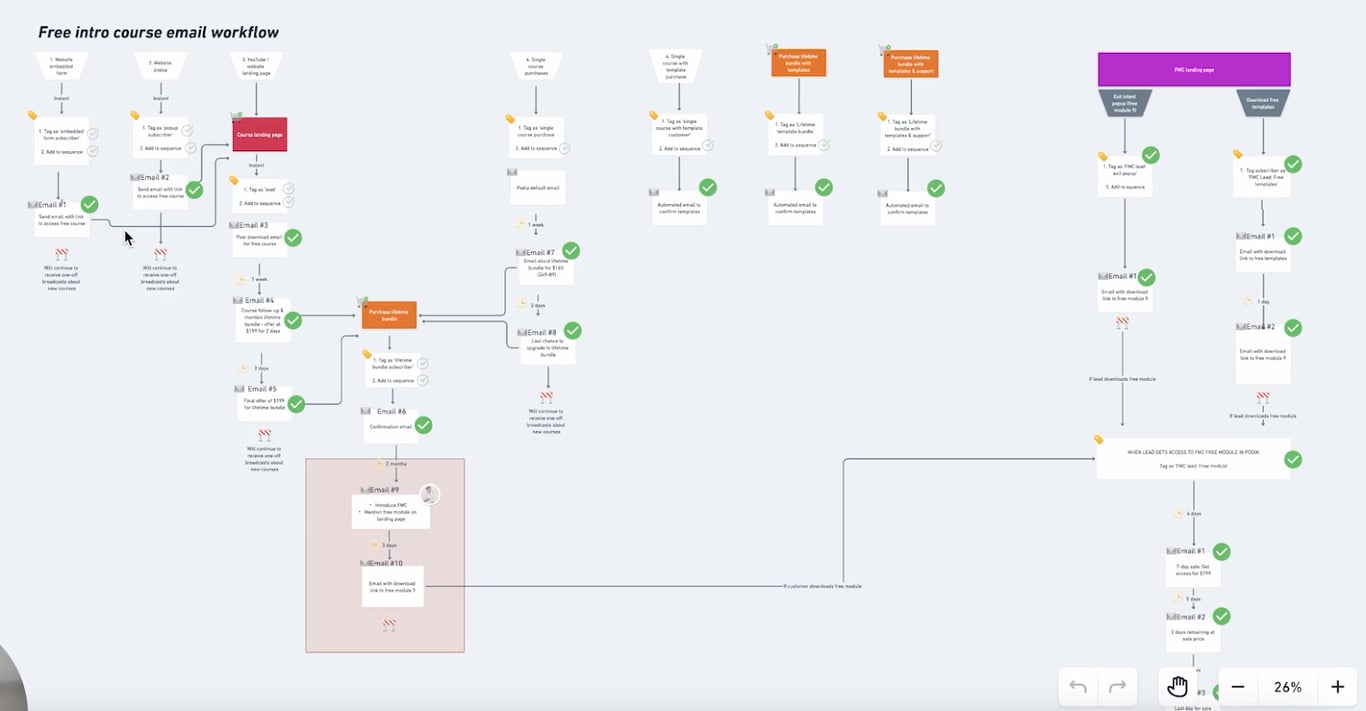Screen dimensions: 1366x711
Task: Select gray 'Download free templates' trigger shape
Action: pos(1262,102)
